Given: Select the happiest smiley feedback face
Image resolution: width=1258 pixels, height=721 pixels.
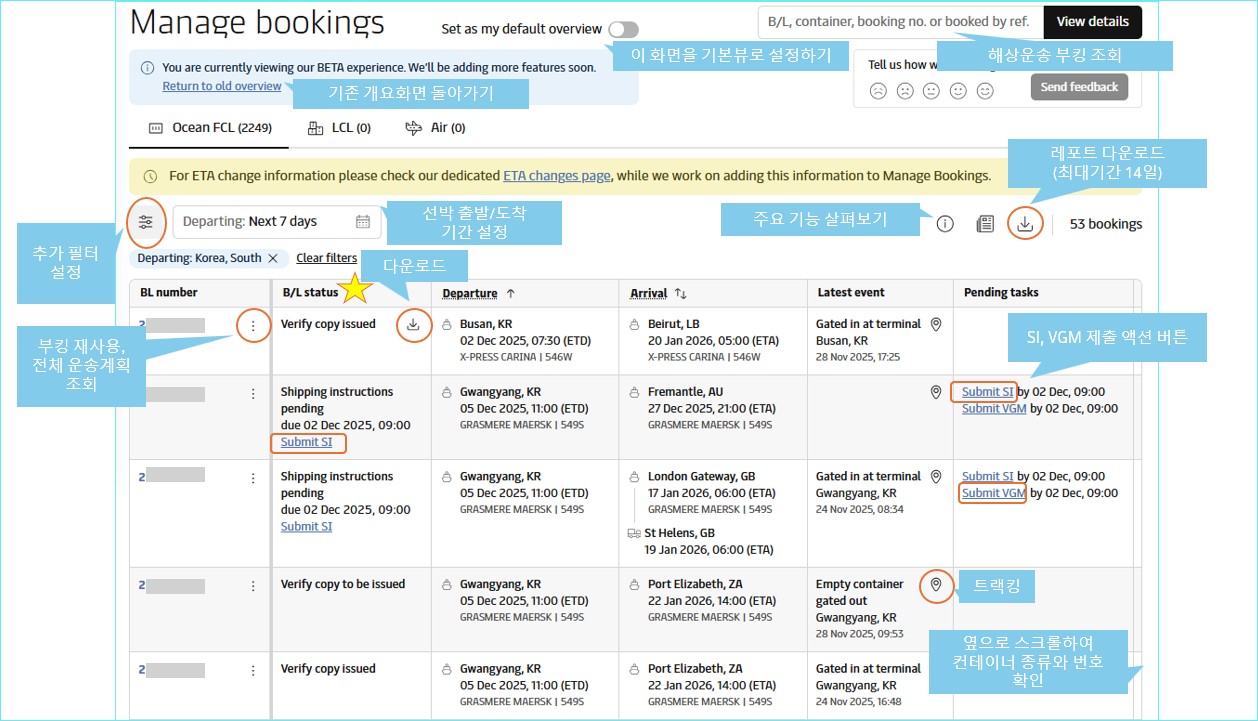Looking at the screenshot, I should (x=985, y=91).
